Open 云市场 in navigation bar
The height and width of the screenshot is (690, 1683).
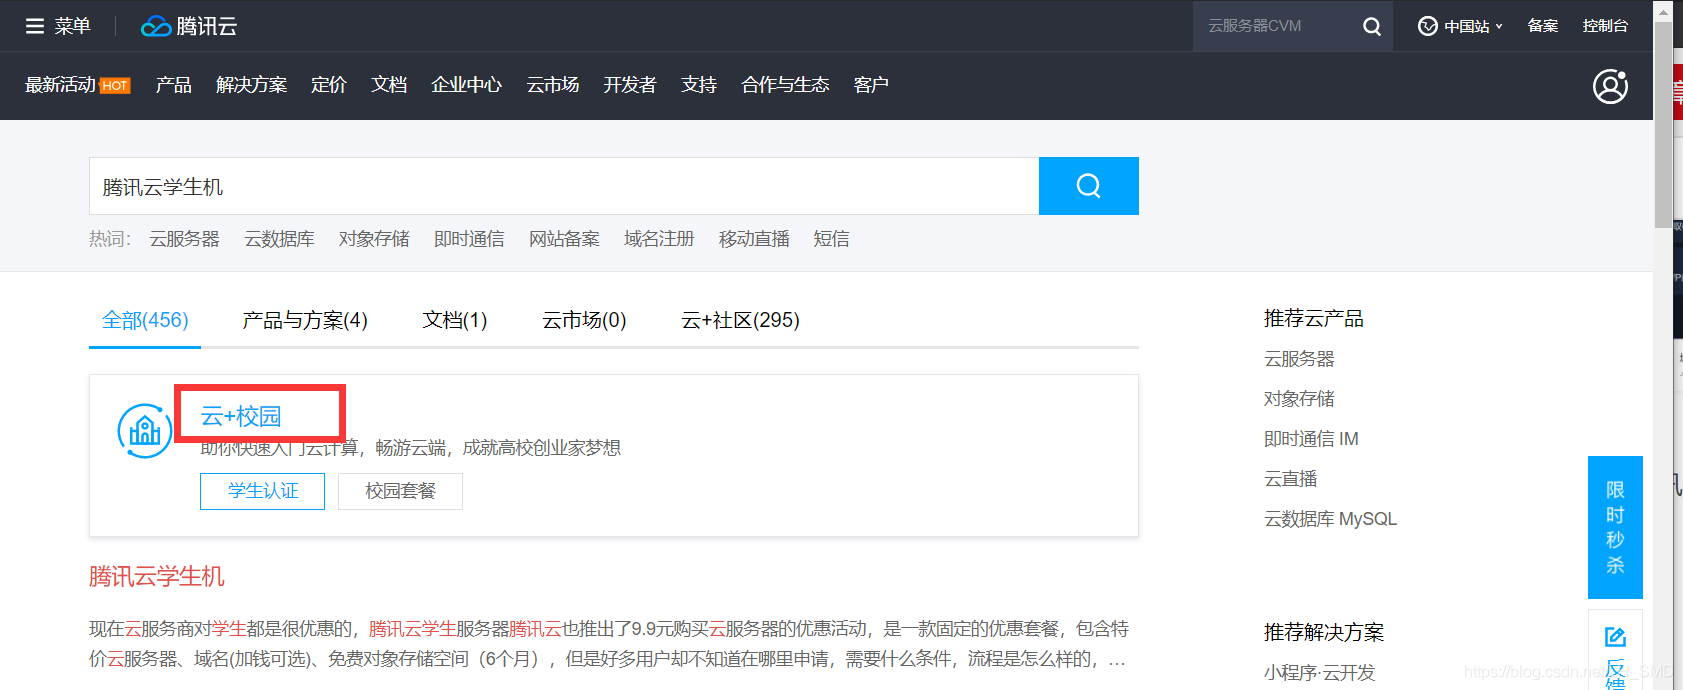[553, 85]
